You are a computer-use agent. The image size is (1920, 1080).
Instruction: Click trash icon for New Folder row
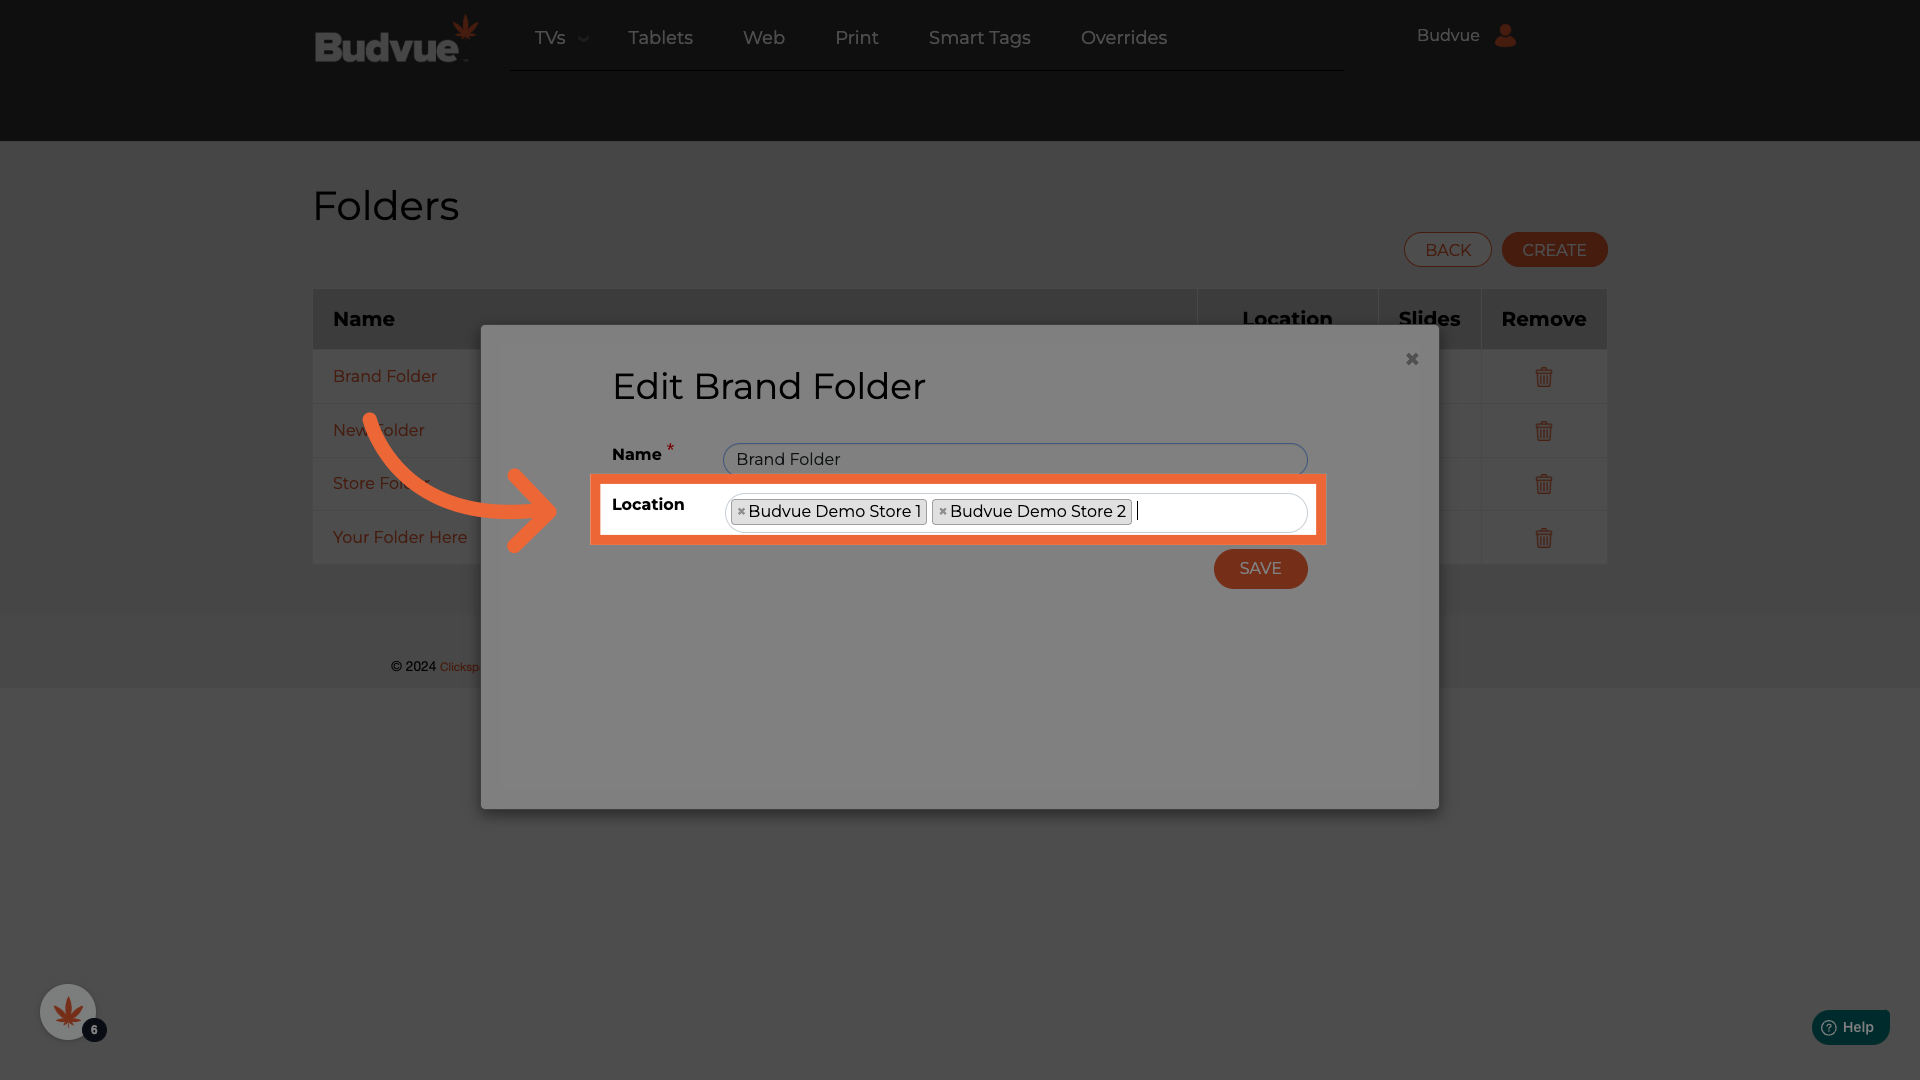(1543, 431)
